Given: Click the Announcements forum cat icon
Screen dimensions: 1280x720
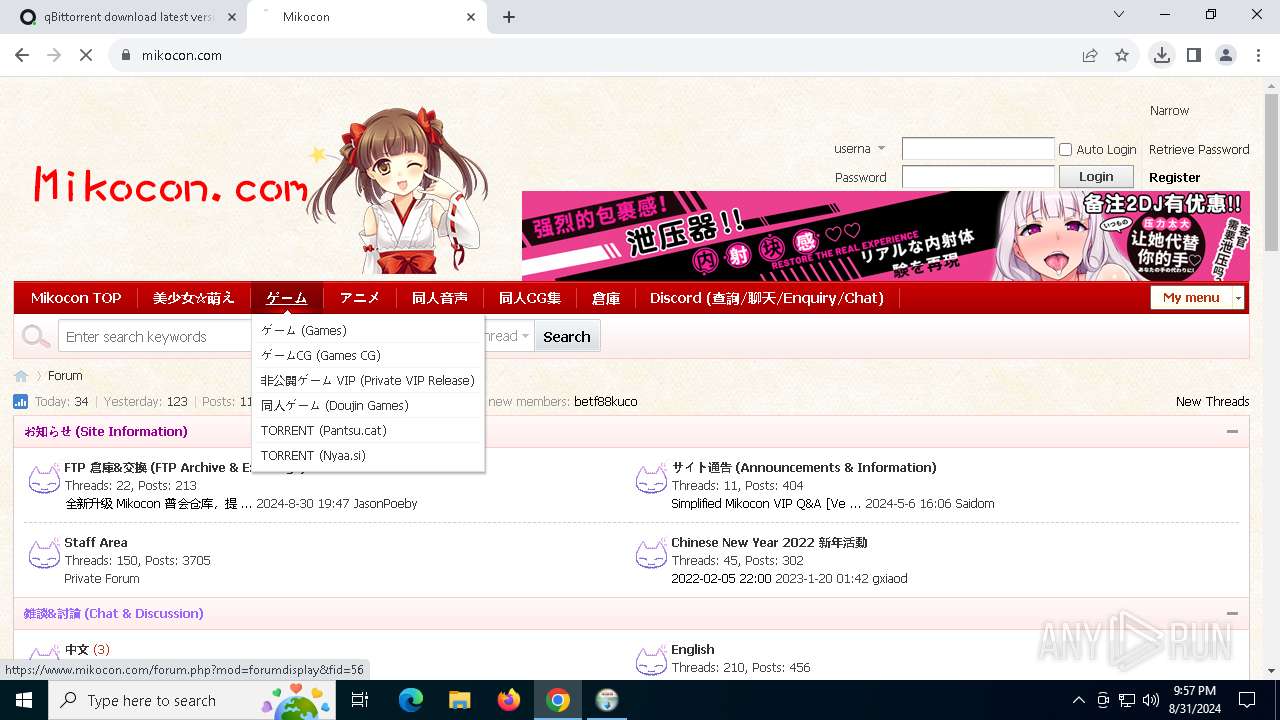Looking at the screenshot, I should point(651,479).
